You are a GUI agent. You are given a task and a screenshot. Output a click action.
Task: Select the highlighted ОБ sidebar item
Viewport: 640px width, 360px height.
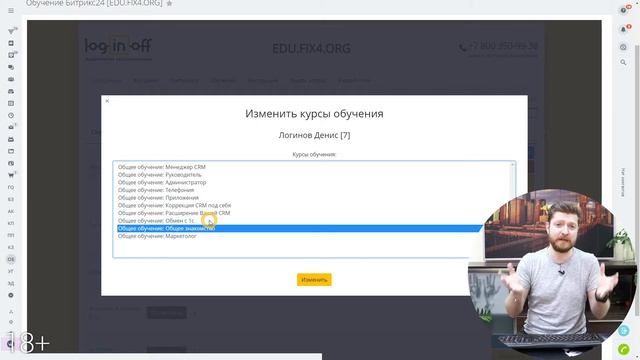click(x=11, y=259)
